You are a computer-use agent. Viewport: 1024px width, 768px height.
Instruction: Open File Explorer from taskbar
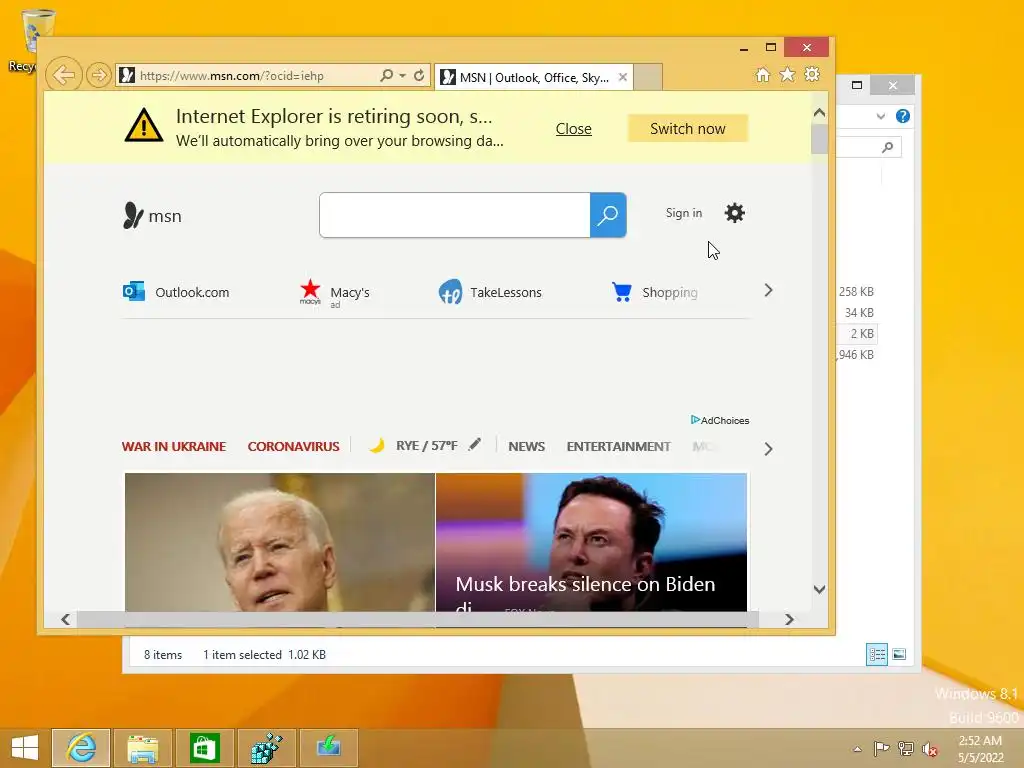point(143,748)
